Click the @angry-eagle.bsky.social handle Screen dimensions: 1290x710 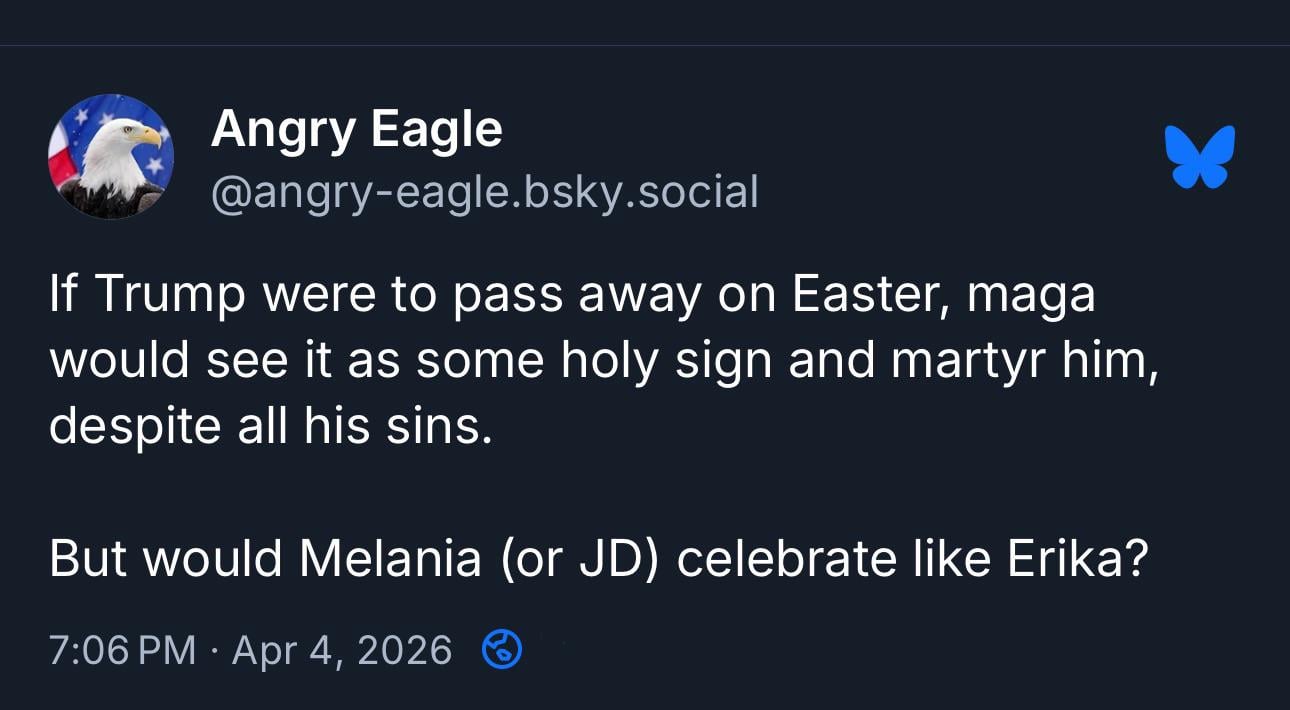tap(484, 191)
